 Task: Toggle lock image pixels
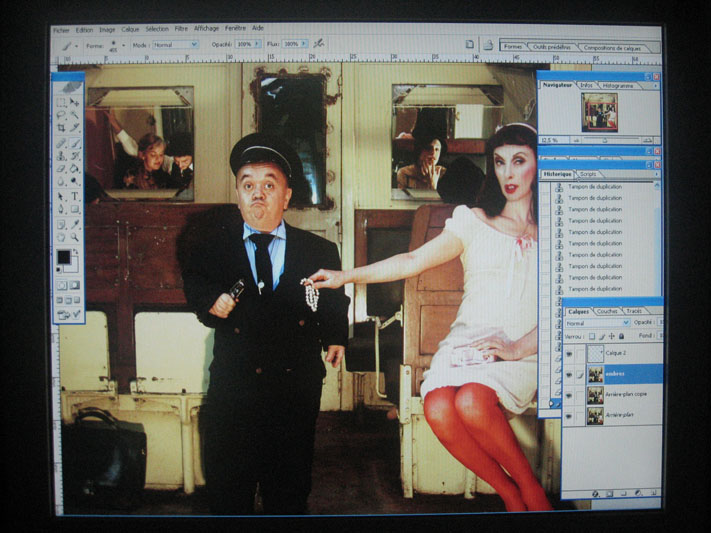tap(602, 336)
